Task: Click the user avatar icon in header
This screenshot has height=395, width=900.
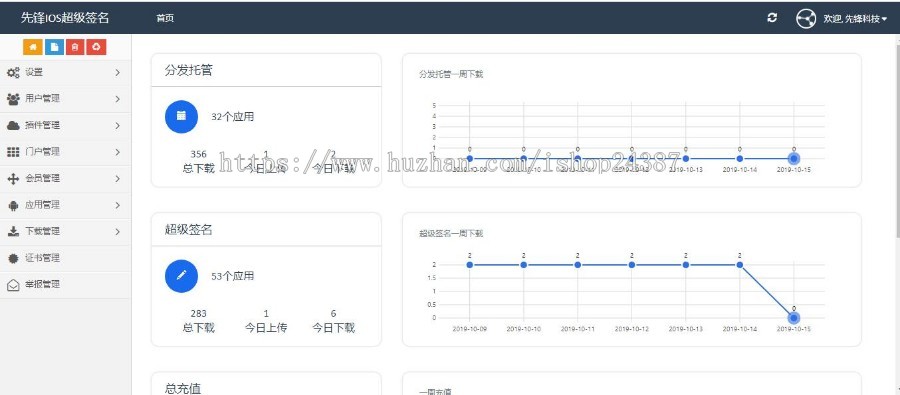Action: (806, 18)
